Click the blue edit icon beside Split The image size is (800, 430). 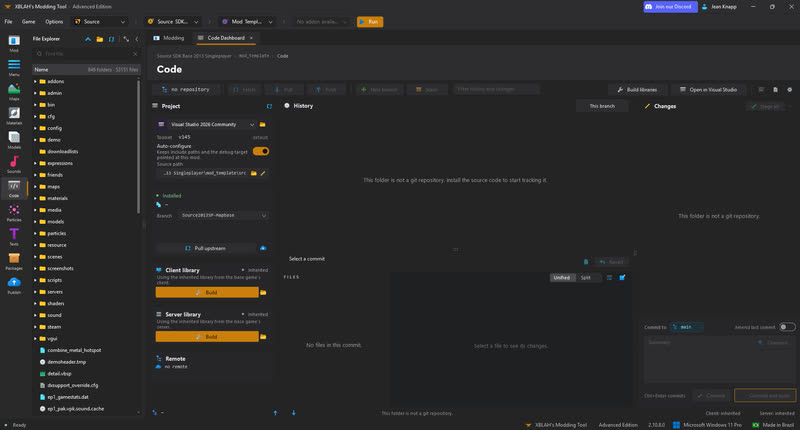point(622,277)
